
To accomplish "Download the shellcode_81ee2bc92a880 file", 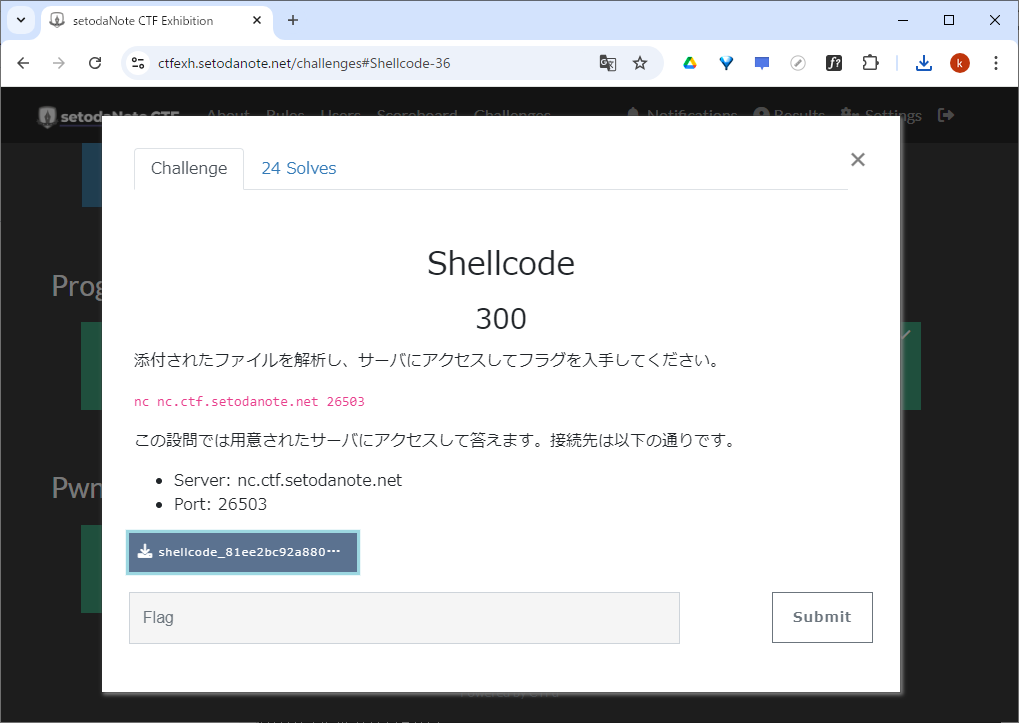I will point(243,552).
